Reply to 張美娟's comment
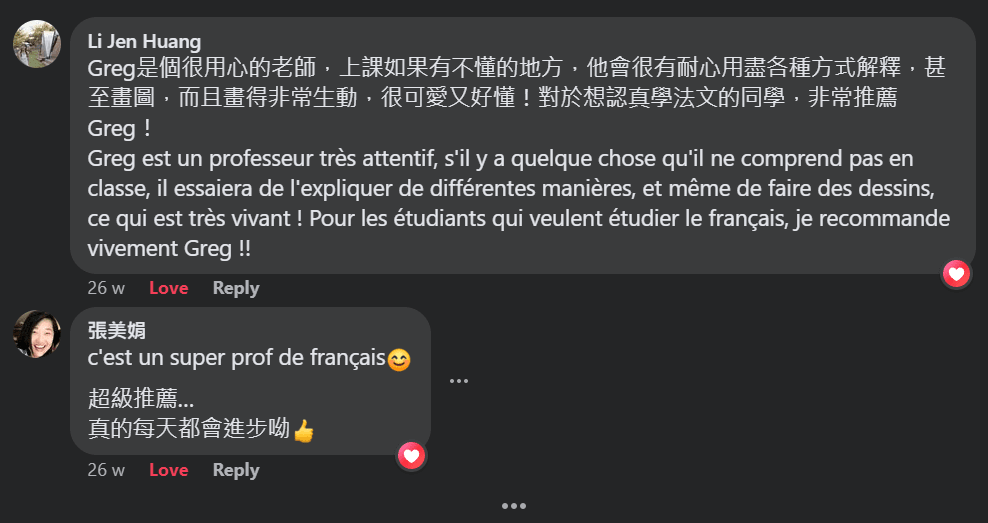This screenshot has height=523, width=988. coord(236,470)
